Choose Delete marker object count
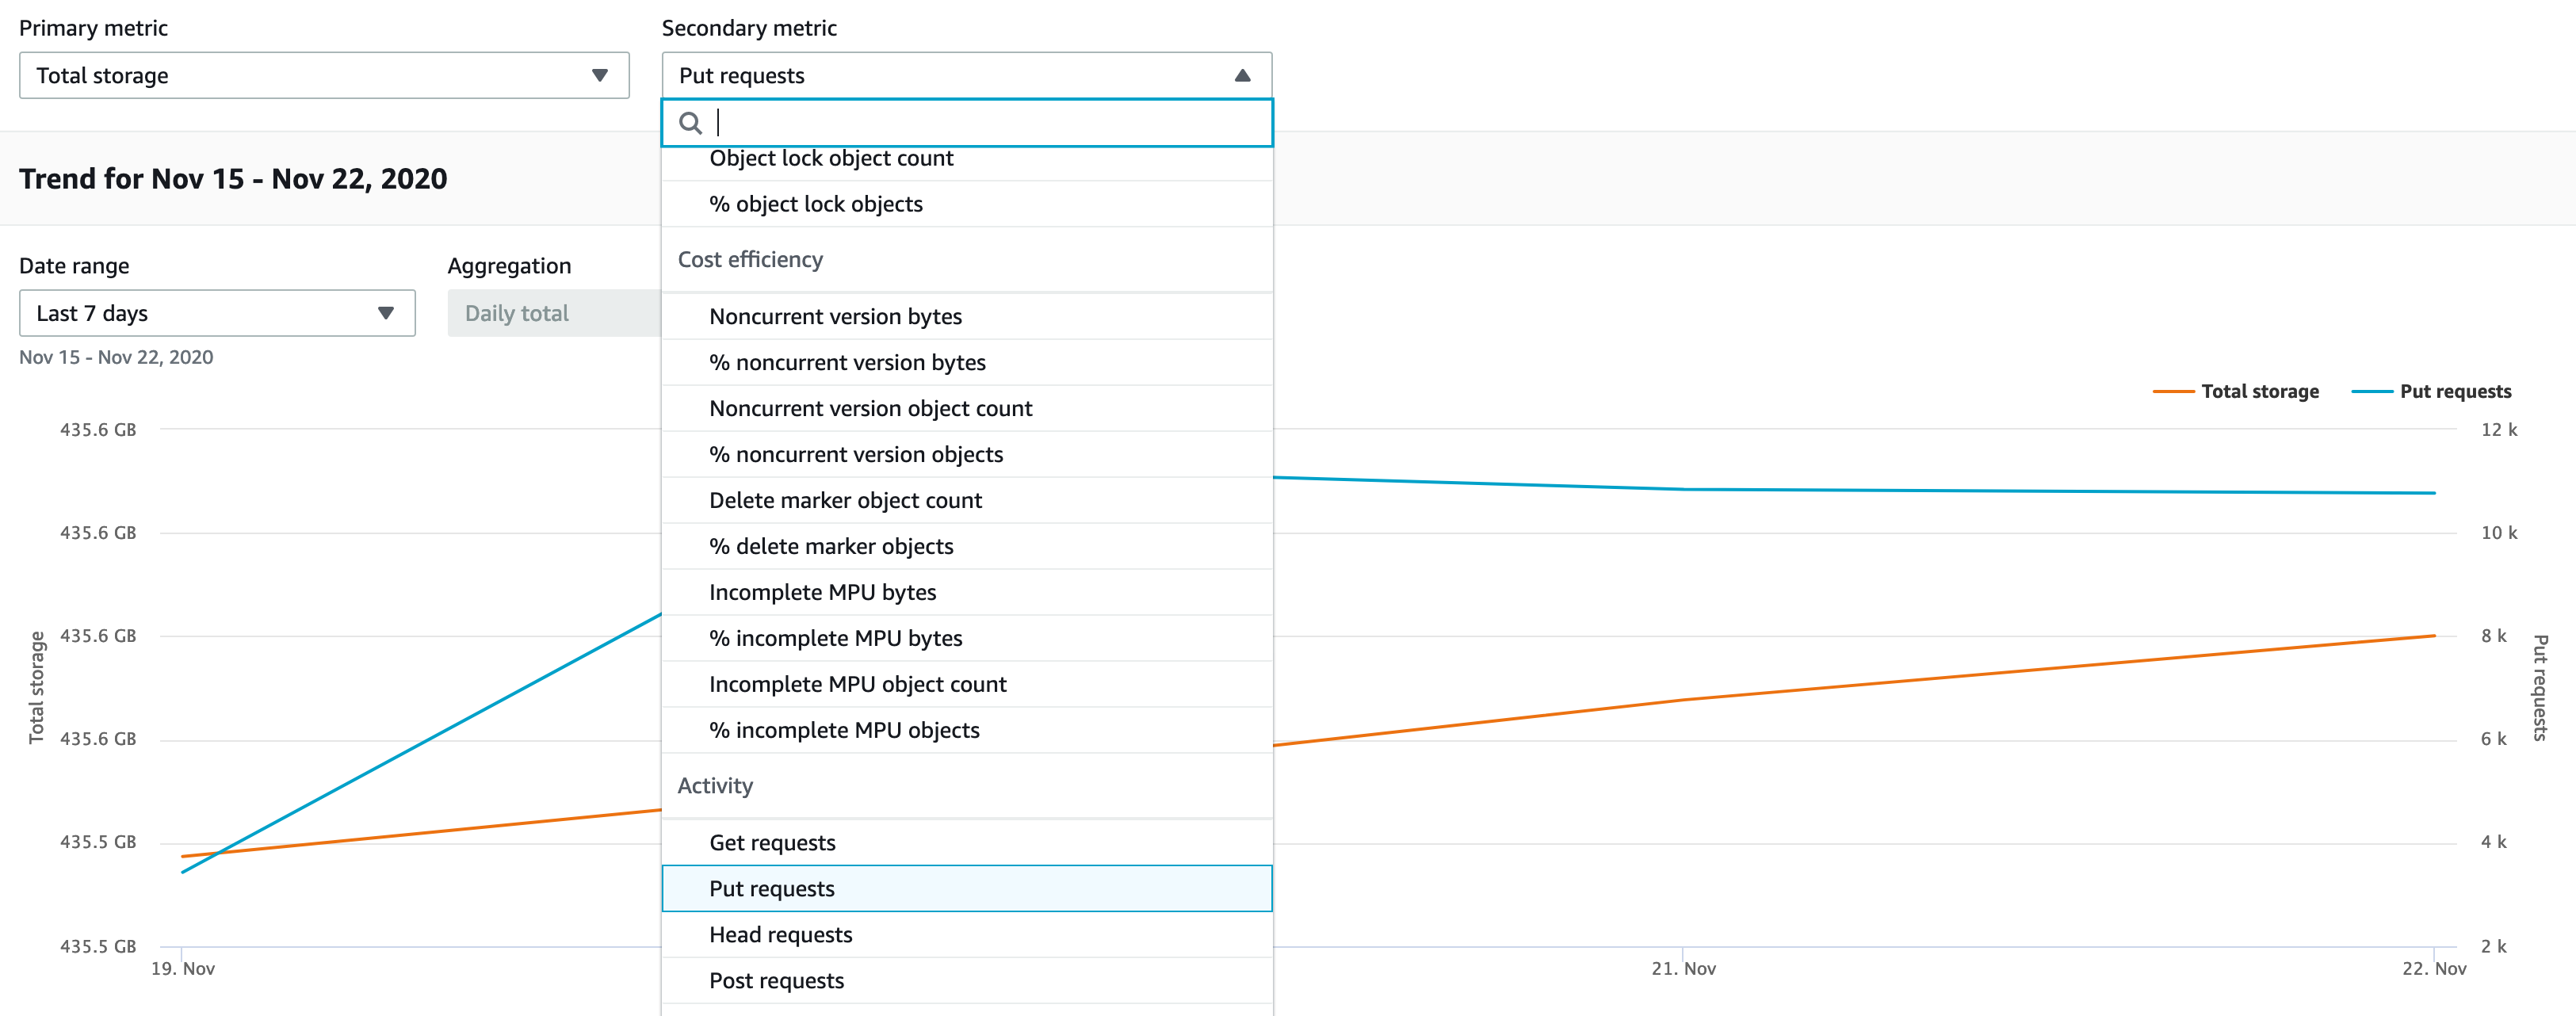This screenshot has width=2576, height=1016. point(845,501)
